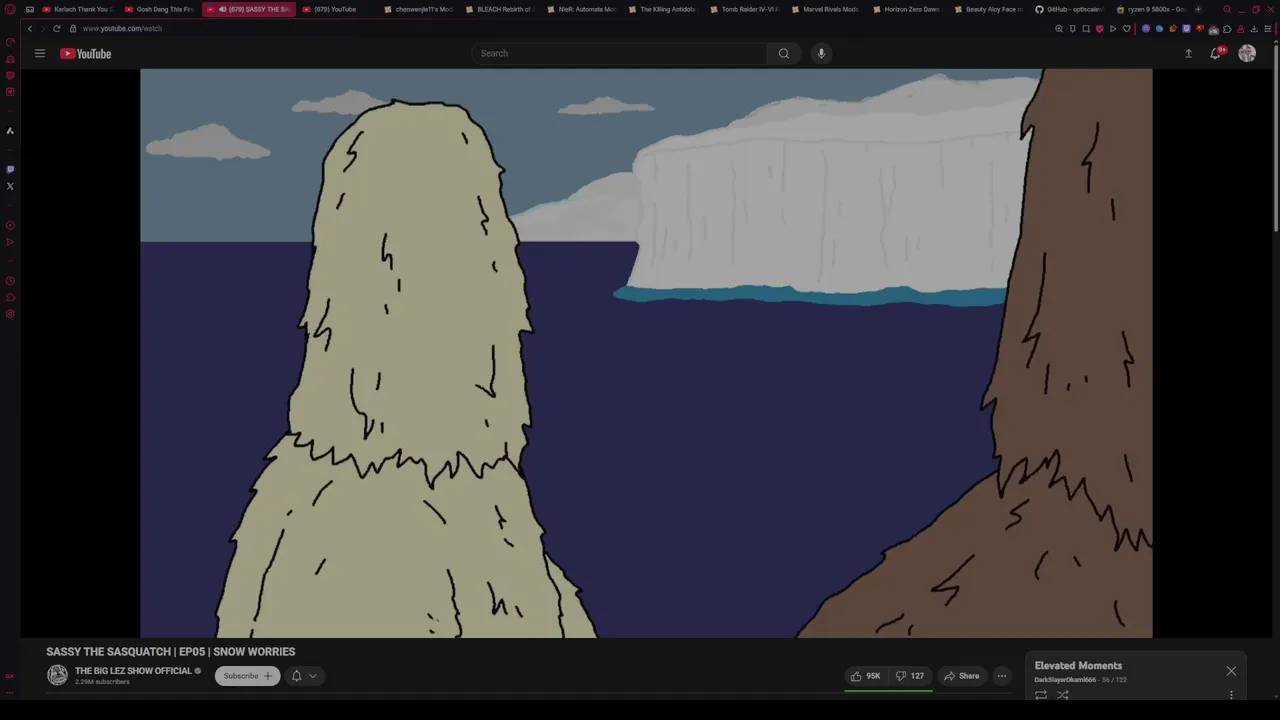Viewport: 1280px width, 720px height.
Task: Switch to Beauty Aloy Face tab
Action: [990, 9]
